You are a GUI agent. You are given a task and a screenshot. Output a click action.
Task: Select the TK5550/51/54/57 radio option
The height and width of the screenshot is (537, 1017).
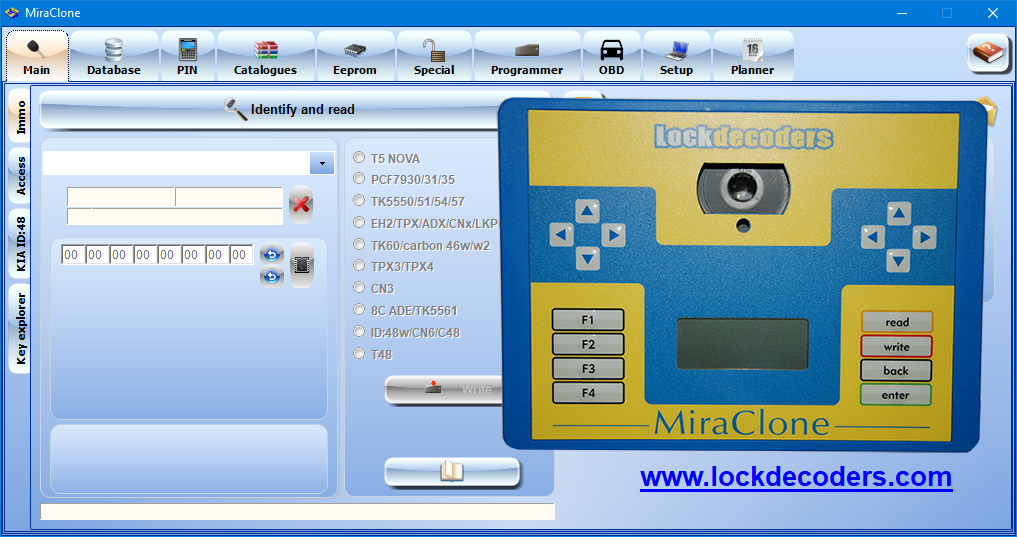359,201
